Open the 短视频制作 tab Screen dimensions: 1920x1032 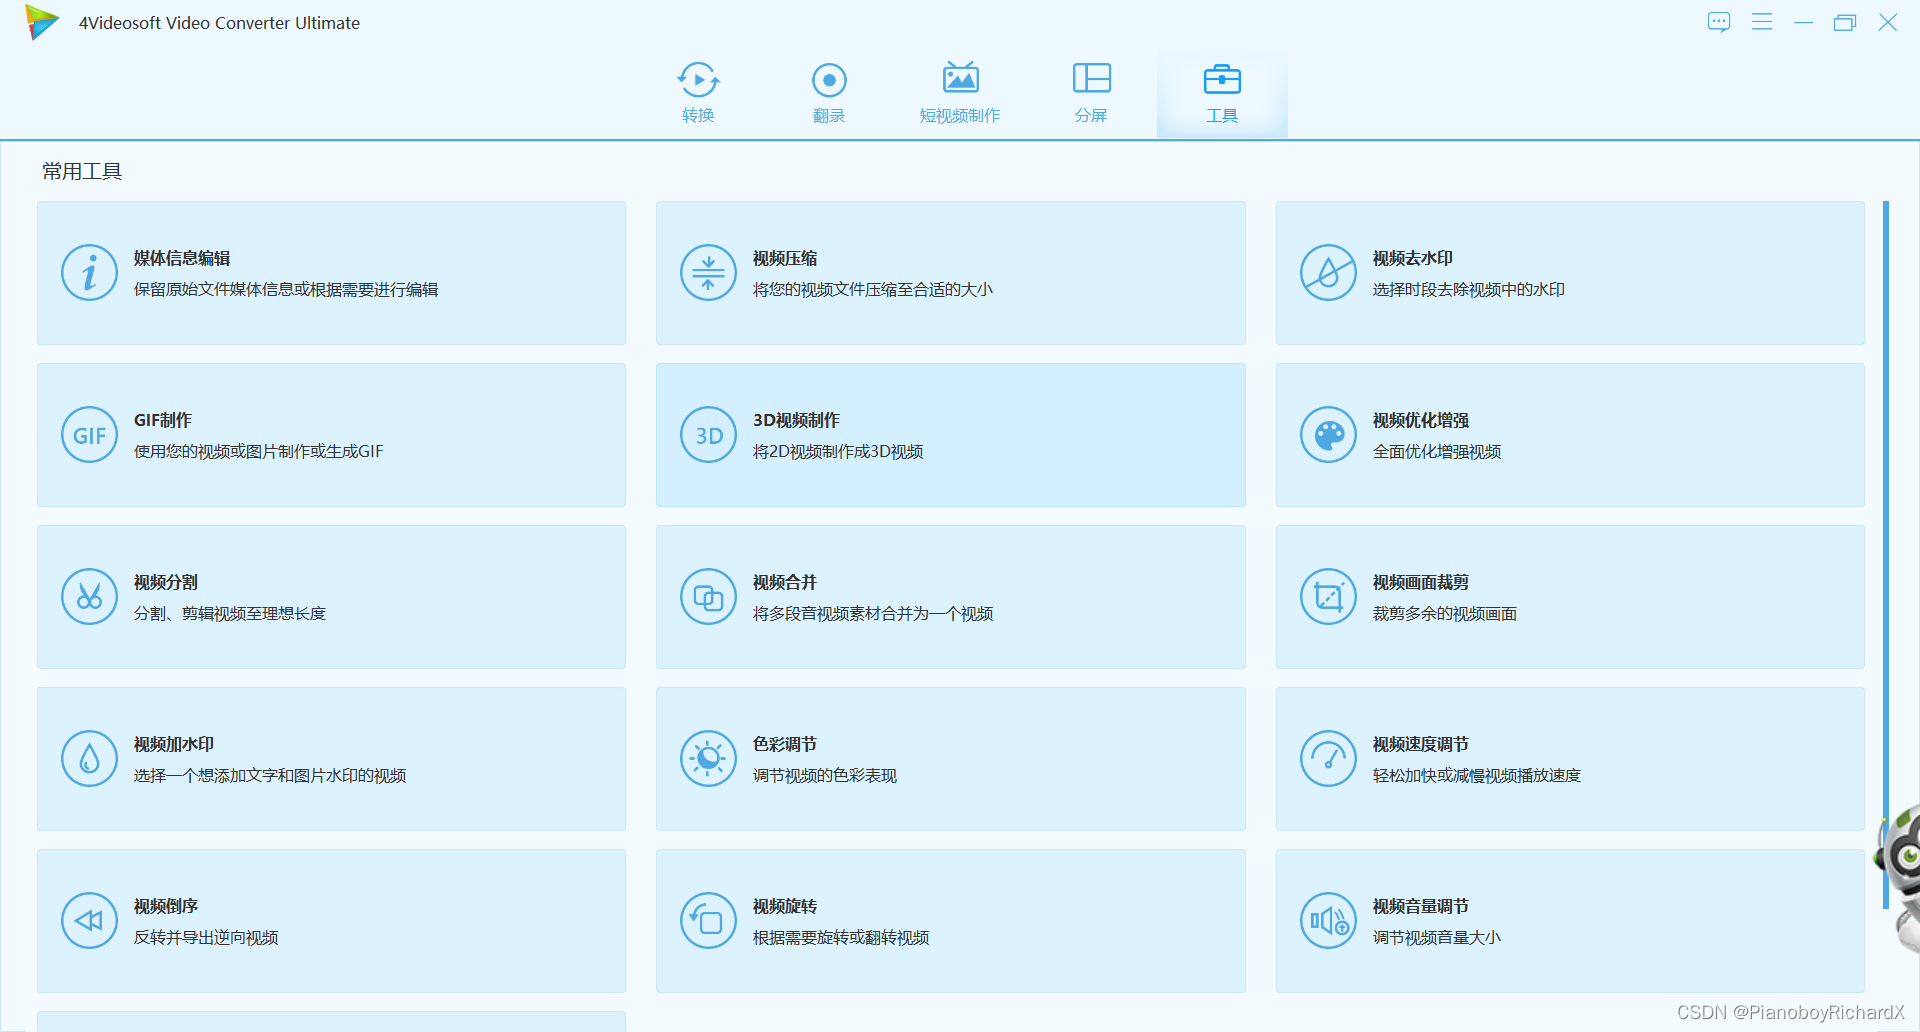coord(960,94)
